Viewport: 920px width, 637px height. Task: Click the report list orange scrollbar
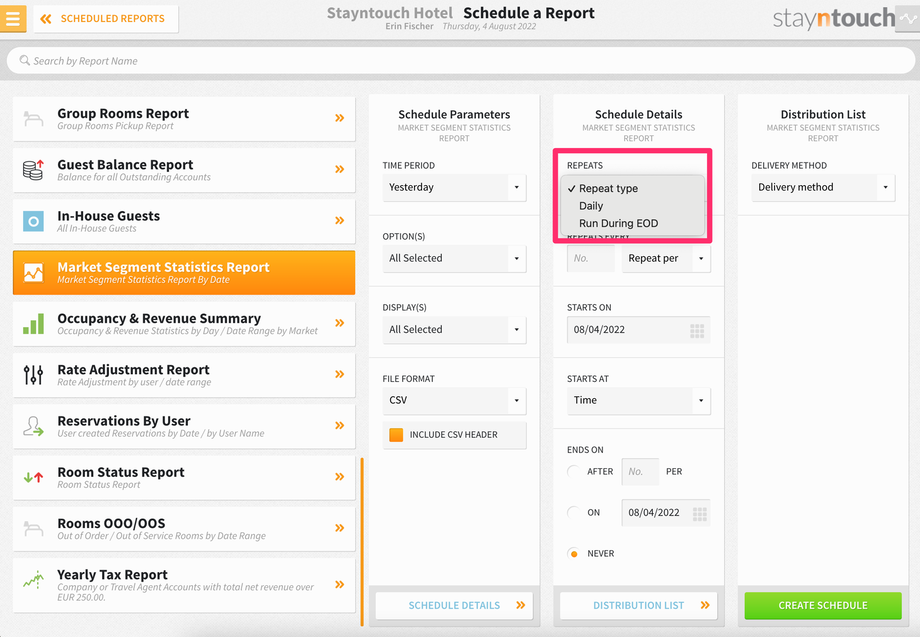tap(362, 541)
